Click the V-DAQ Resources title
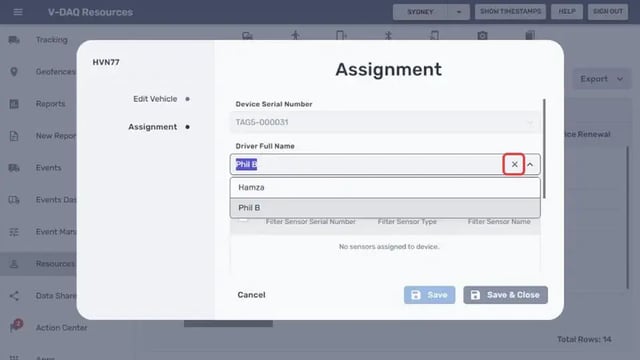Screen dimensions: 640x360 (x=90, y=12)
